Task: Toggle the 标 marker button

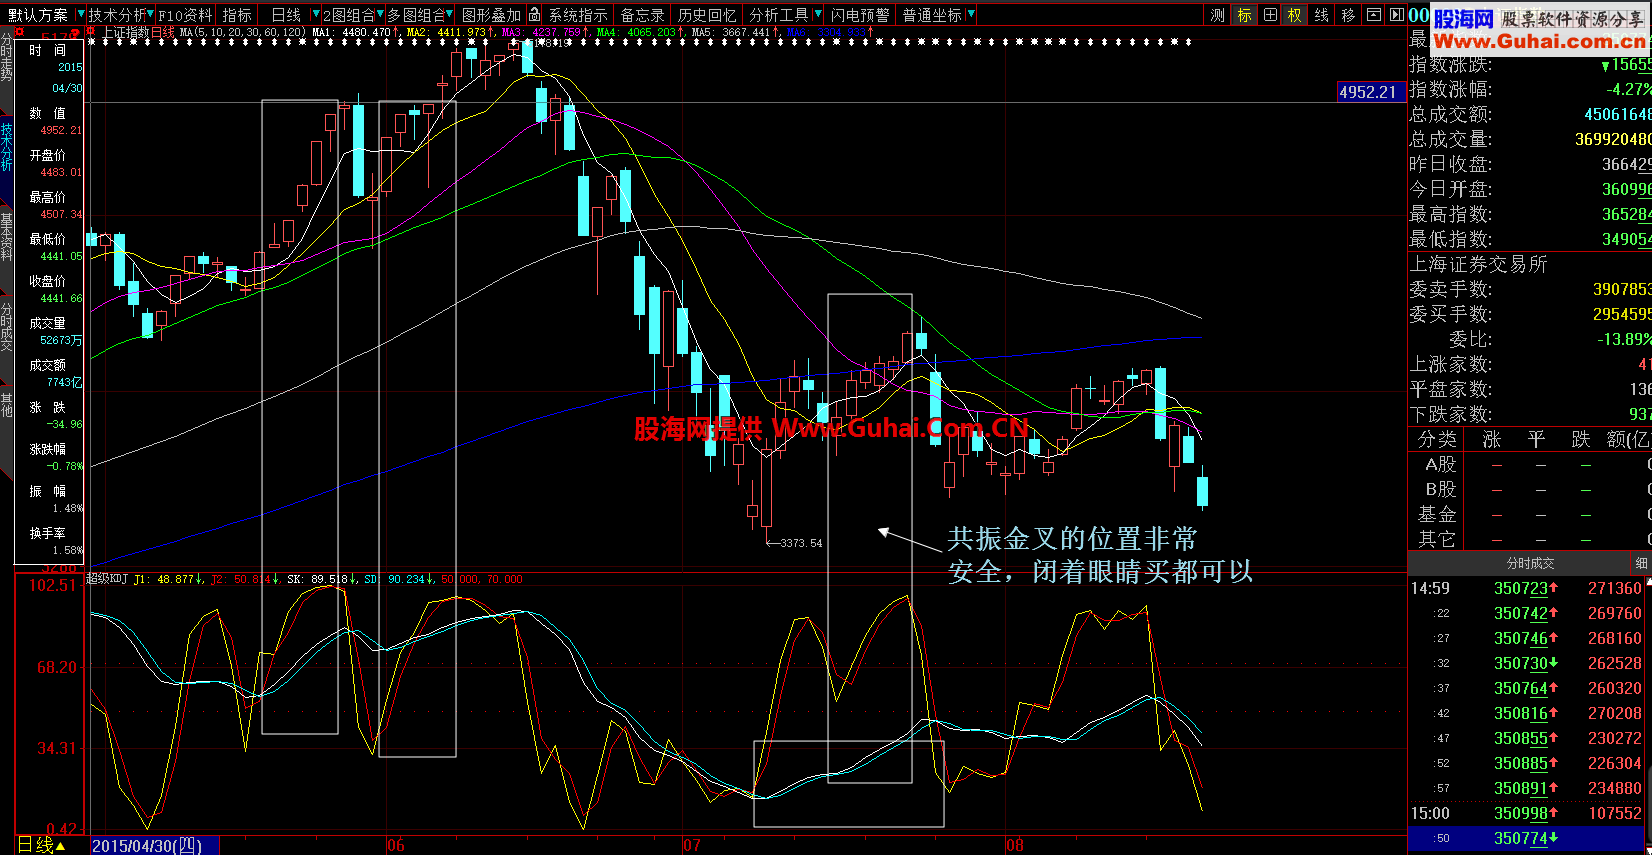Action: coord(1244,15)
